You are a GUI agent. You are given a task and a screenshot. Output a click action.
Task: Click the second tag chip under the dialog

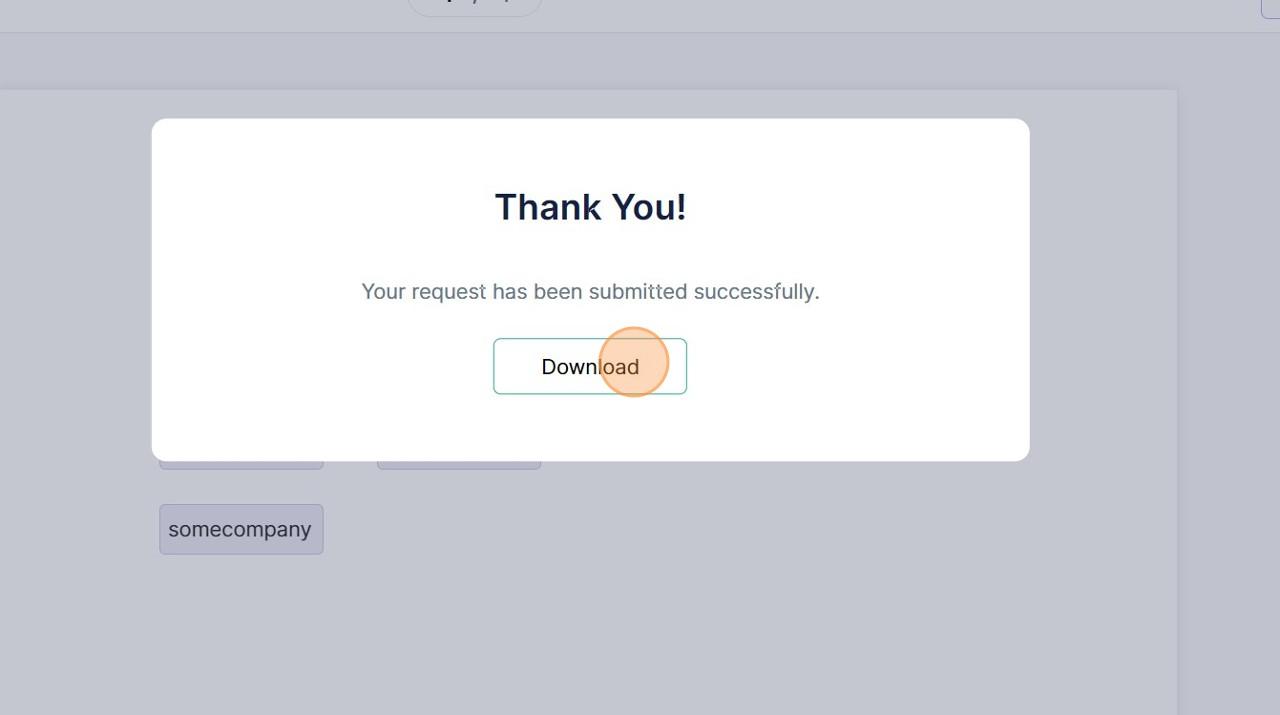coord(459,465)
